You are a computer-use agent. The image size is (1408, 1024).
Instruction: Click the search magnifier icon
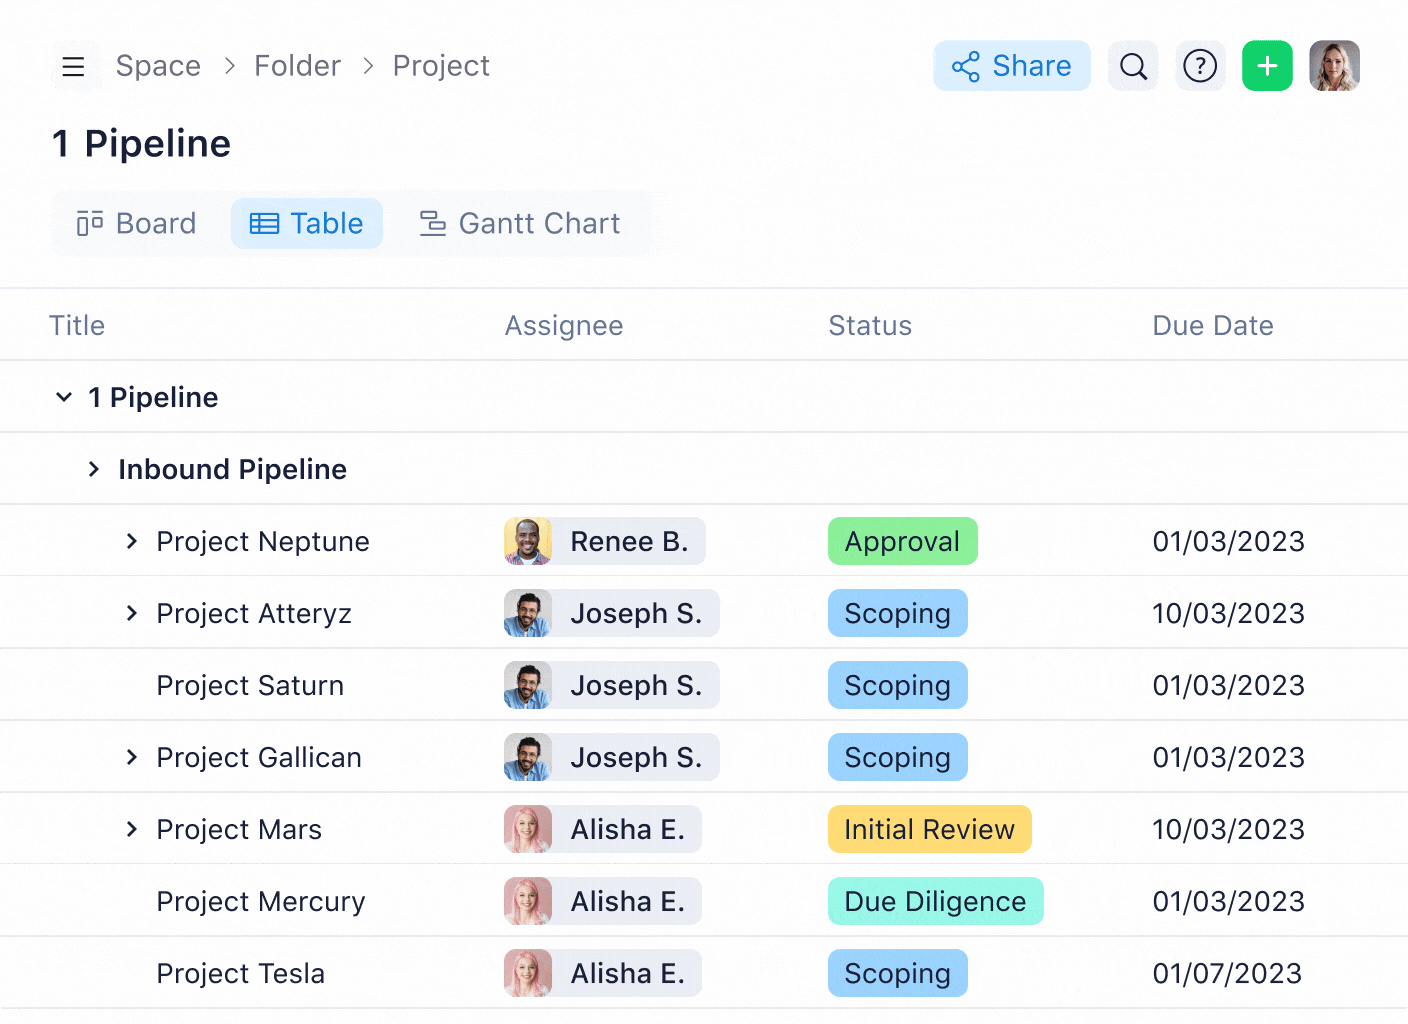pyautogui.click(x=1133, y=66)
